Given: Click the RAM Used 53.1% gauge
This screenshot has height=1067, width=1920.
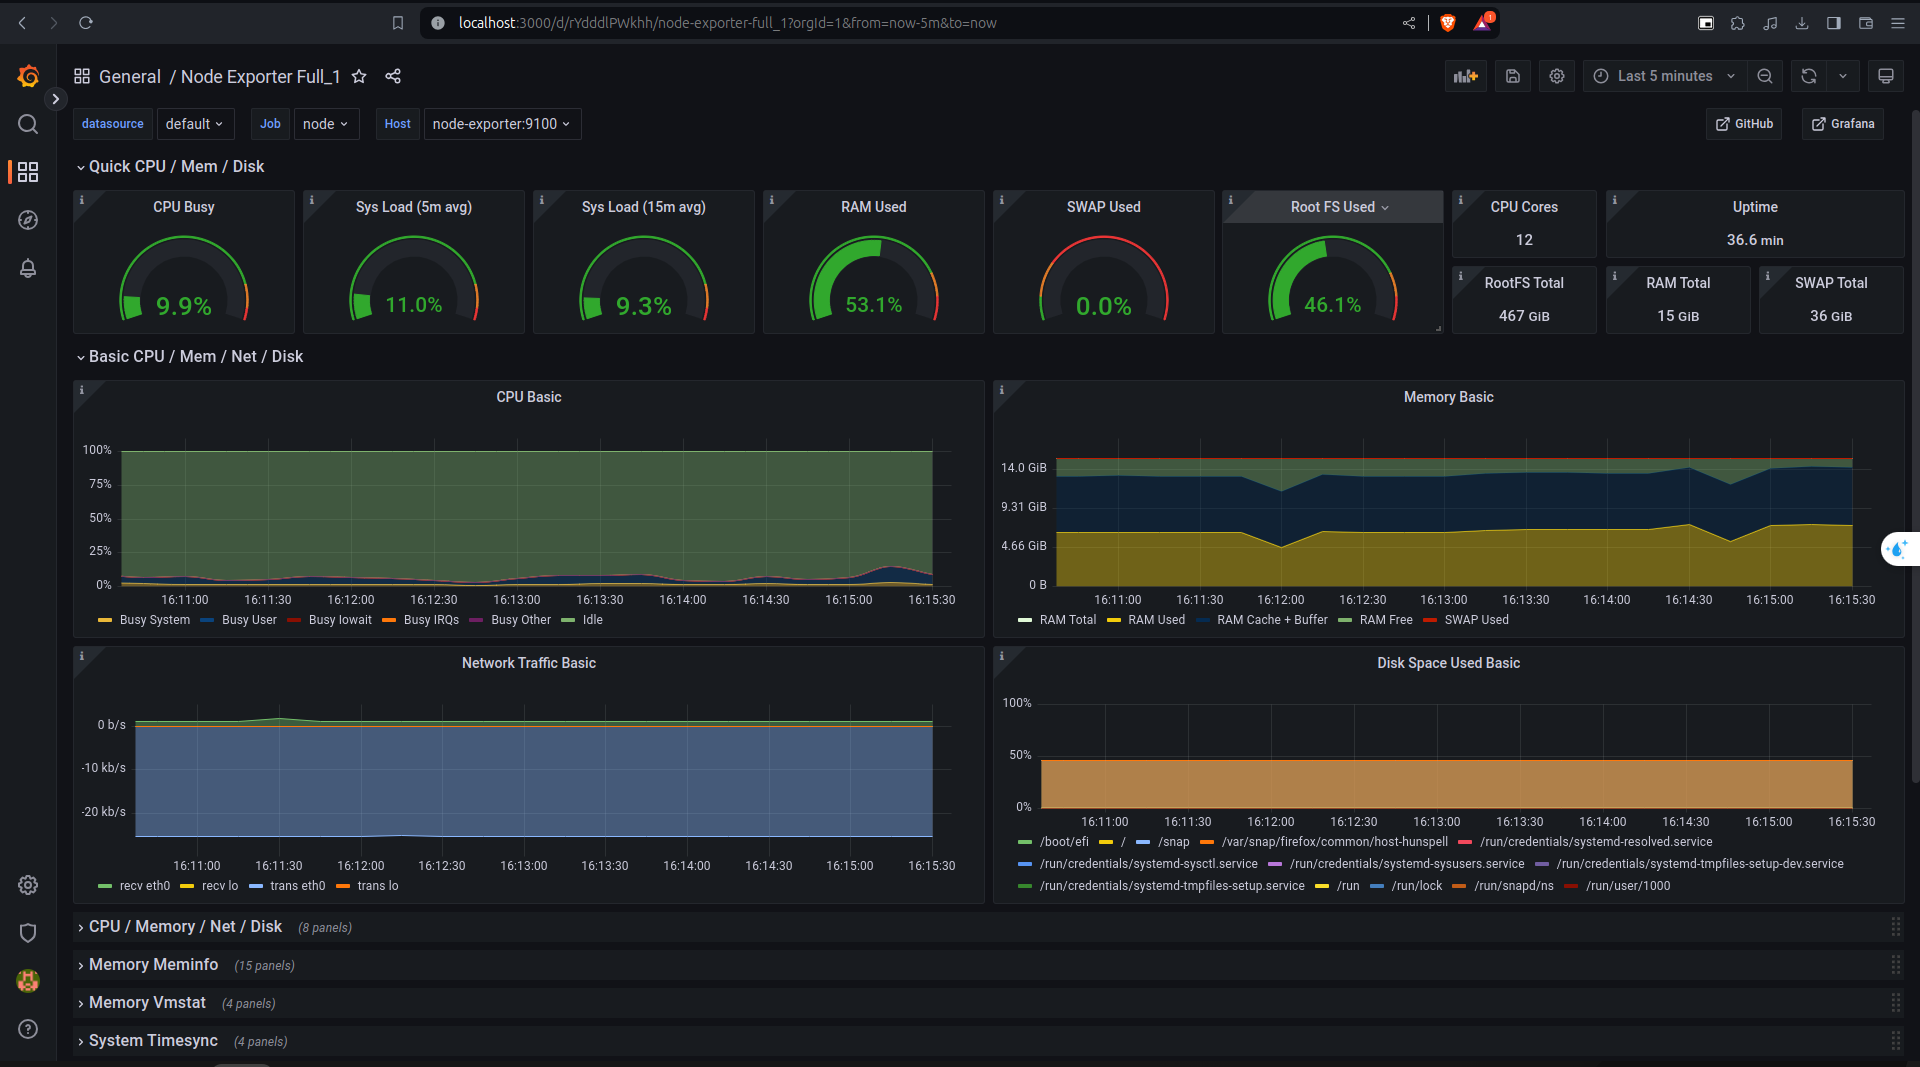Looking at the screenshot, I should tap(873, 278).
